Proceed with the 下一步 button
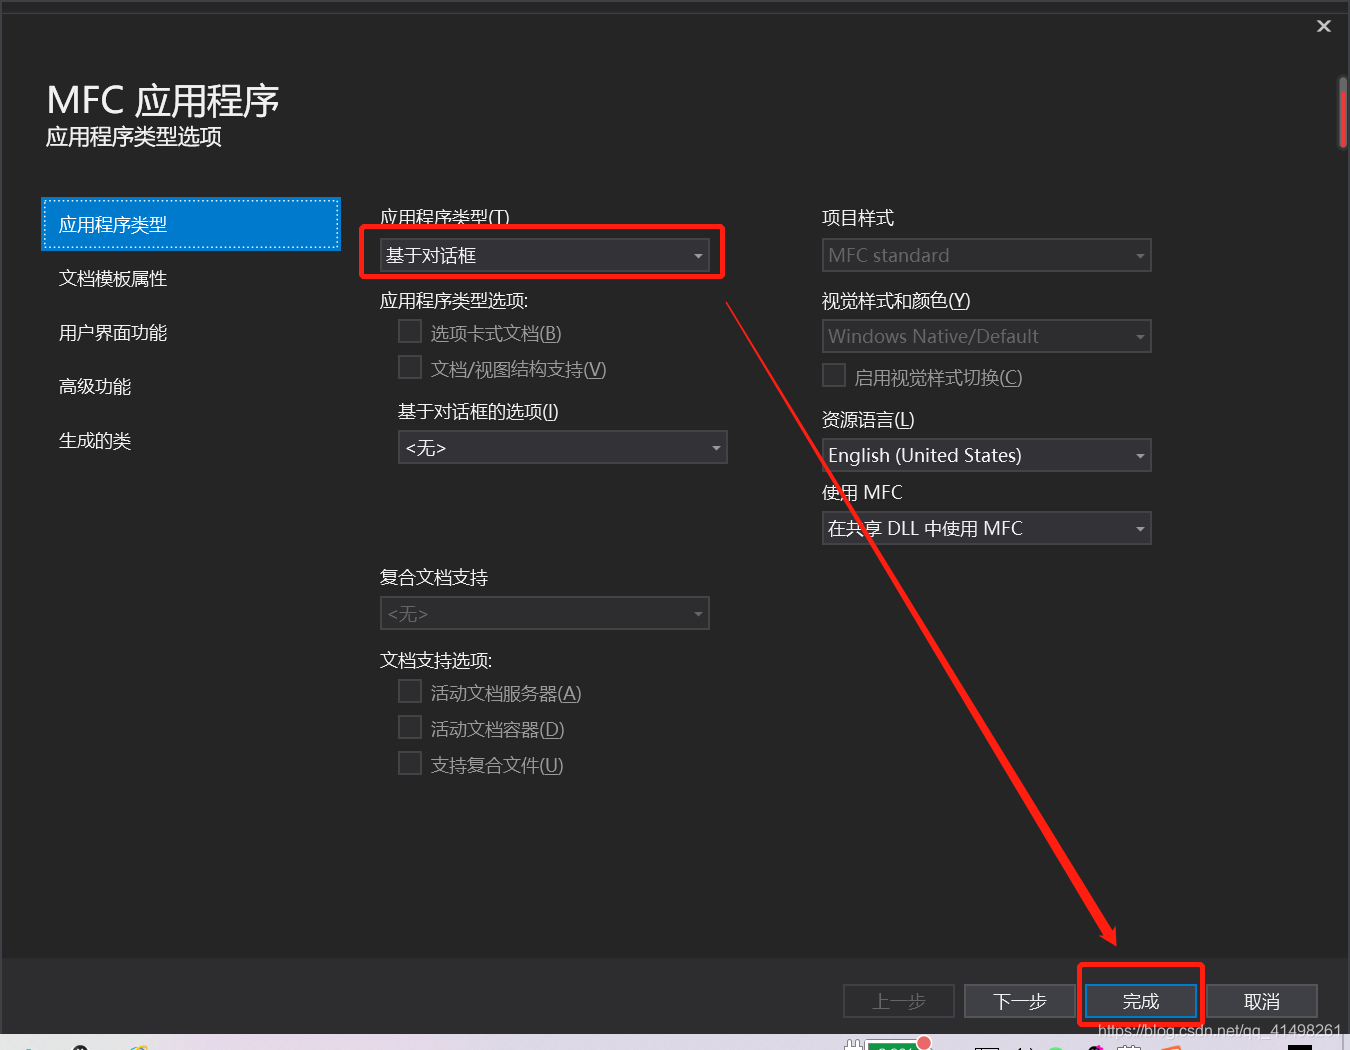The height and width of the screenshot is (1050, 1350). coord(1020,1001)
